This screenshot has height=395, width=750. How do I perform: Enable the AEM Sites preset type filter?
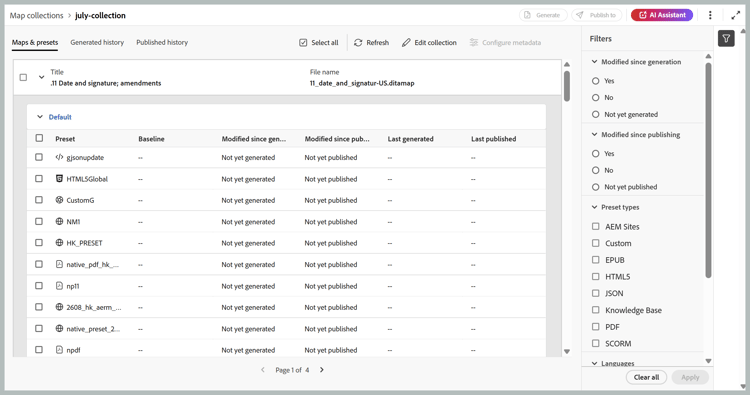click(x=596, y=226)
